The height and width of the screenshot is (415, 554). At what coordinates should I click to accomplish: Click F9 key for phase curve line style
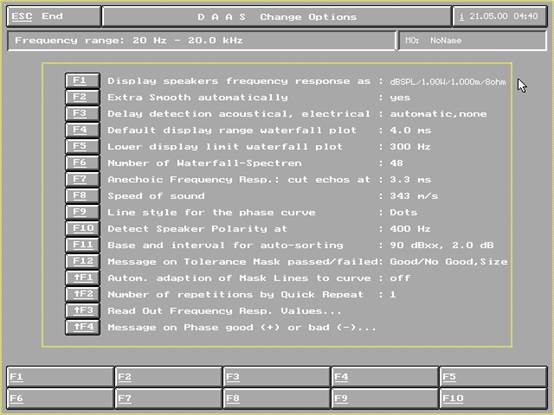(82, 212)
